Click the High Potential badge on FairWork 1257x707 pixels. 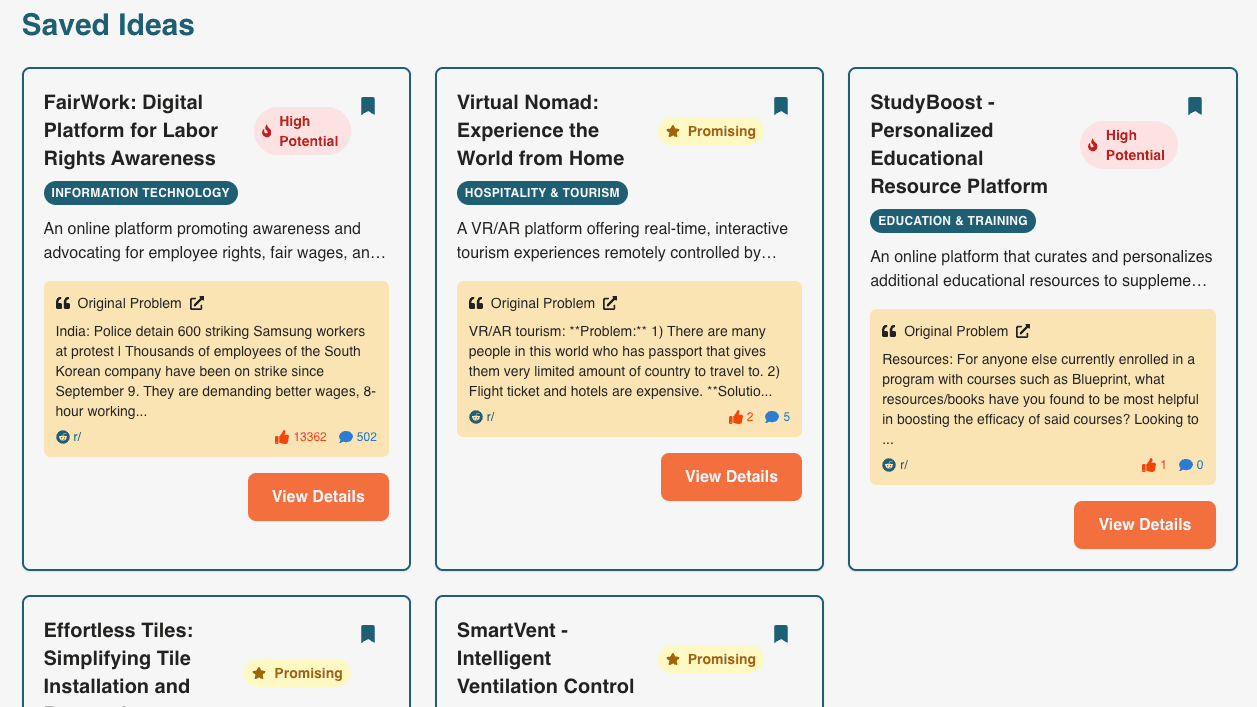tap(302, 131)
